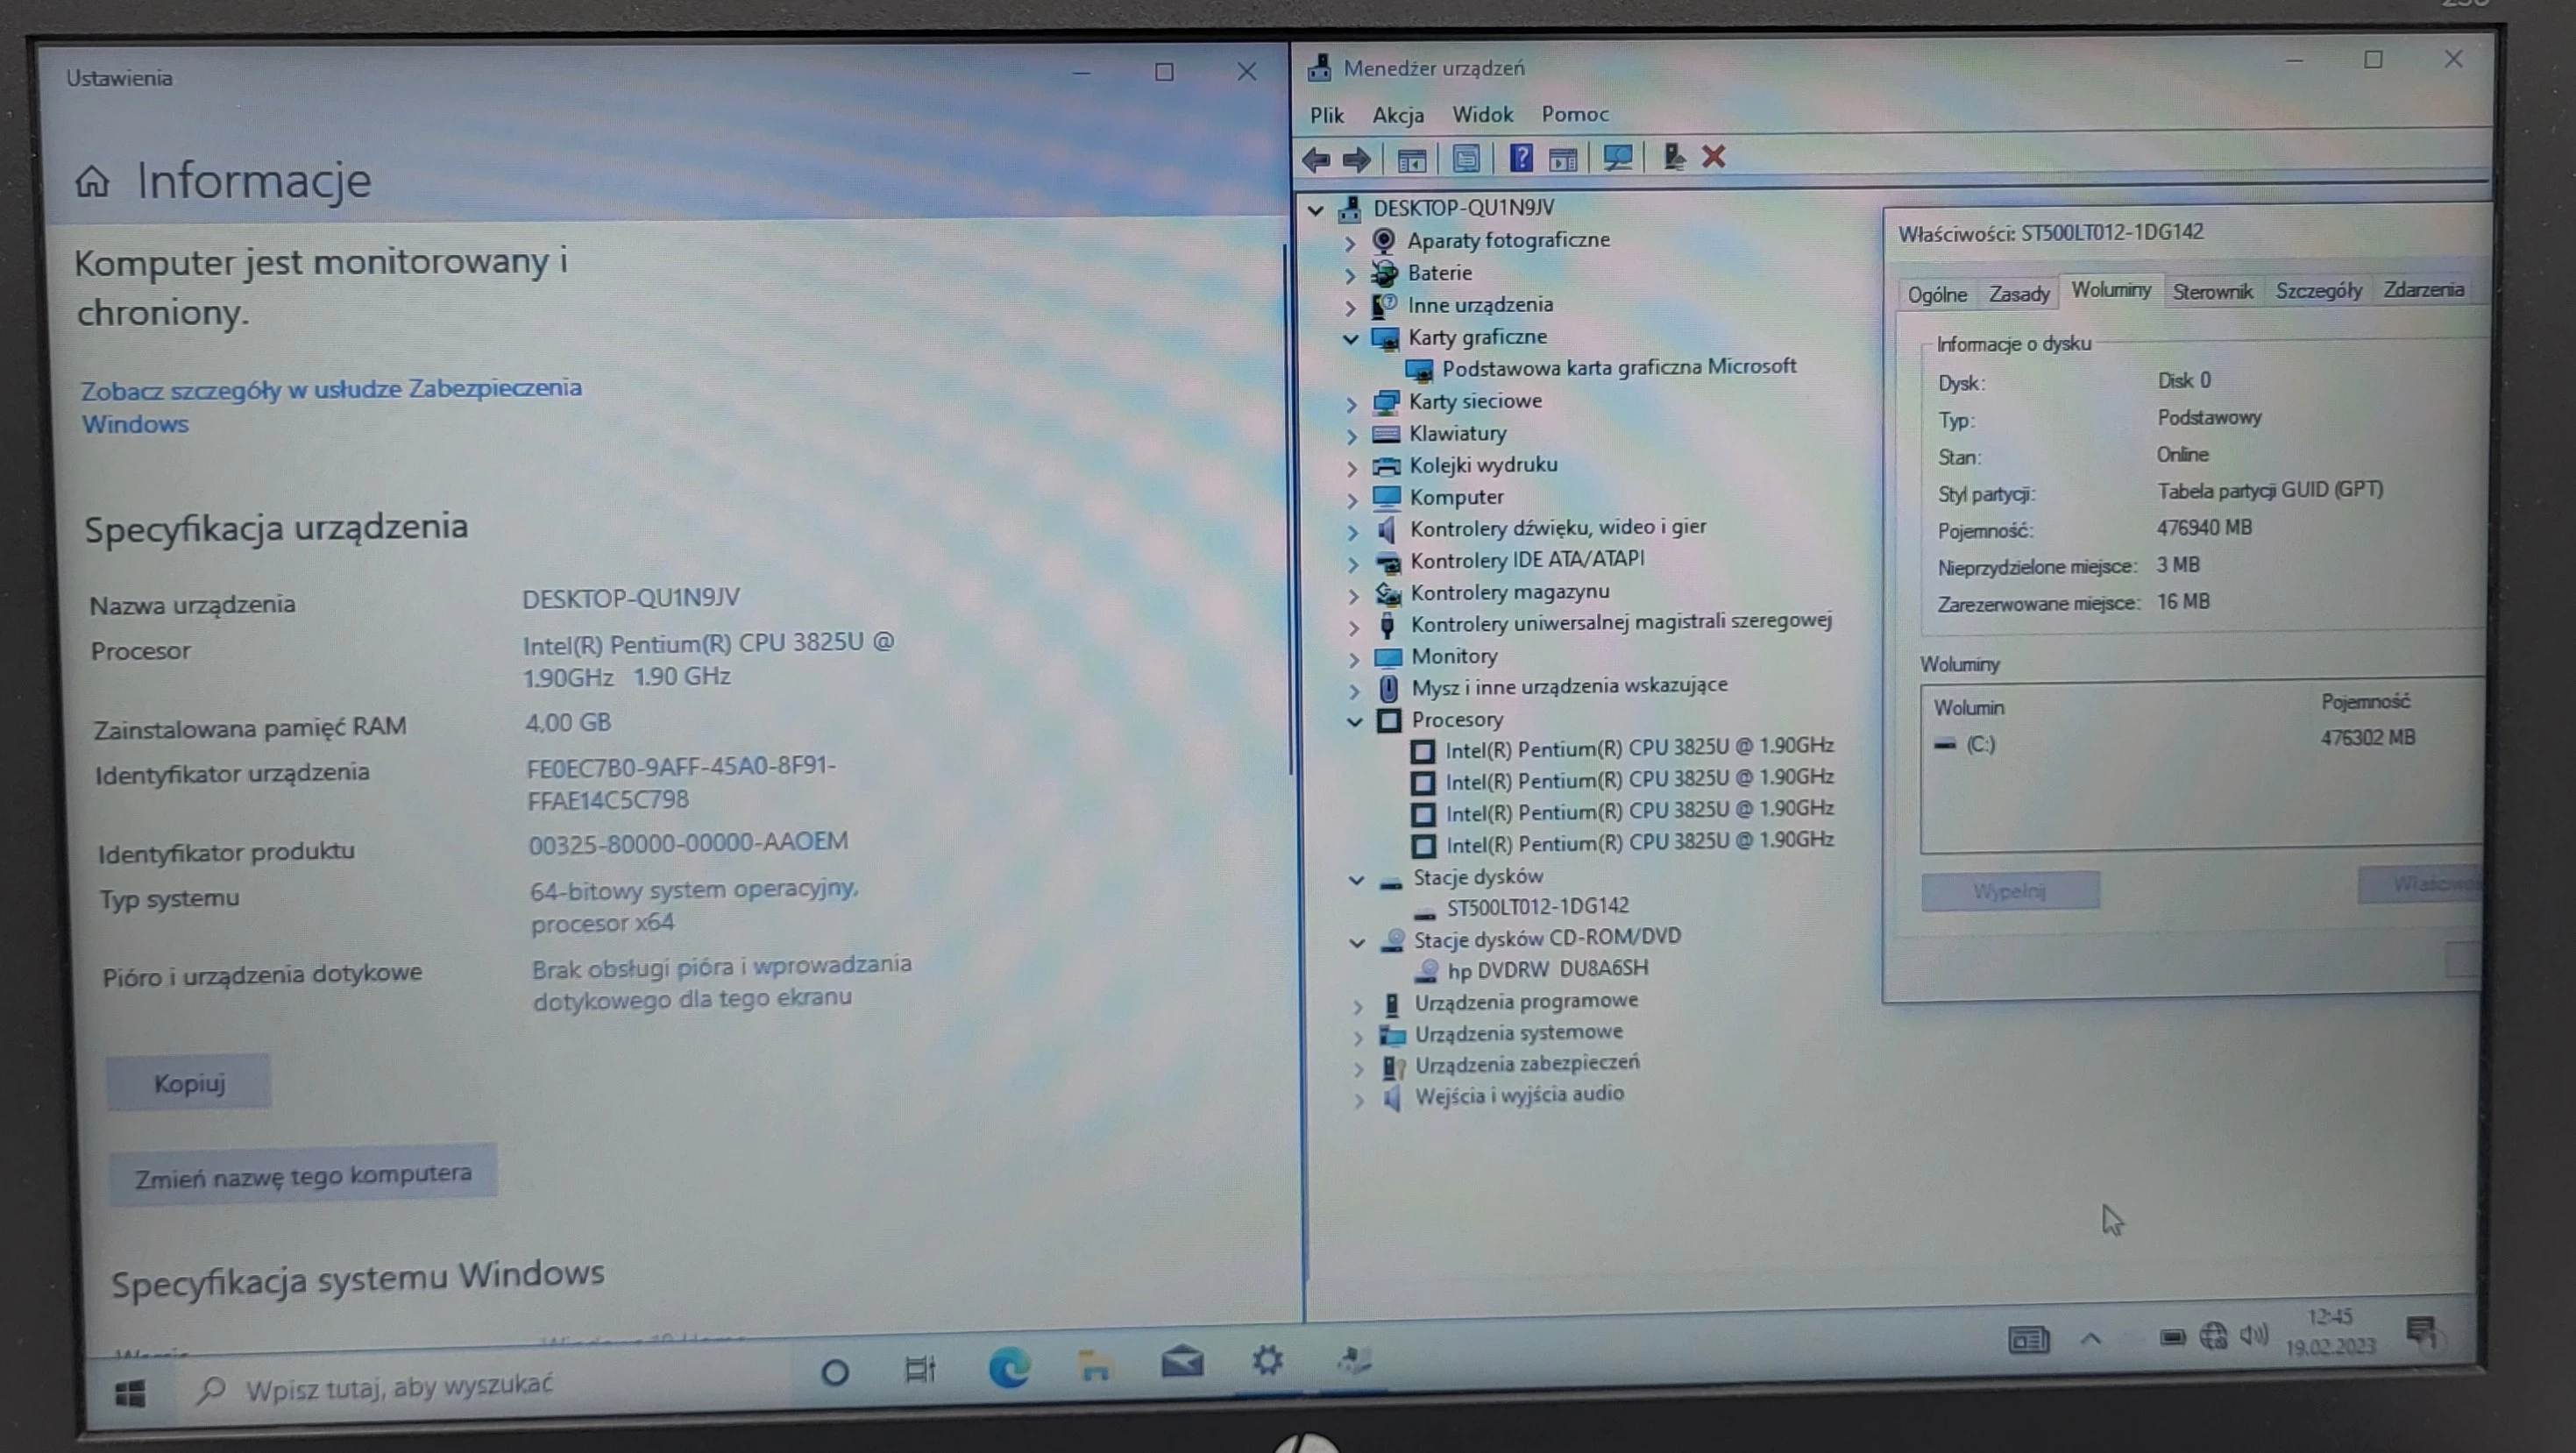Switch to the Zasady tab

[2018, 294]
